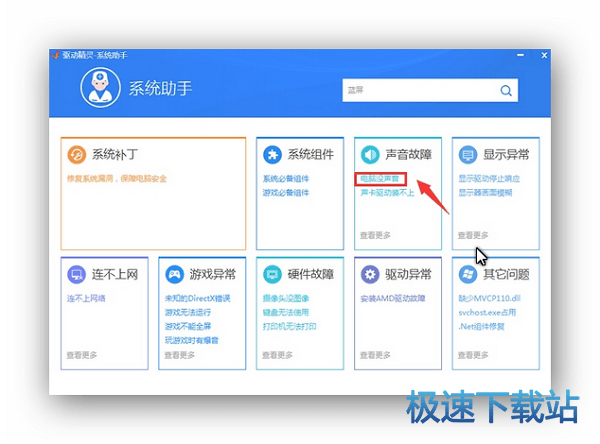
Task: Click 查看更多 in 游戏异常 card
Action: (179, 355)
